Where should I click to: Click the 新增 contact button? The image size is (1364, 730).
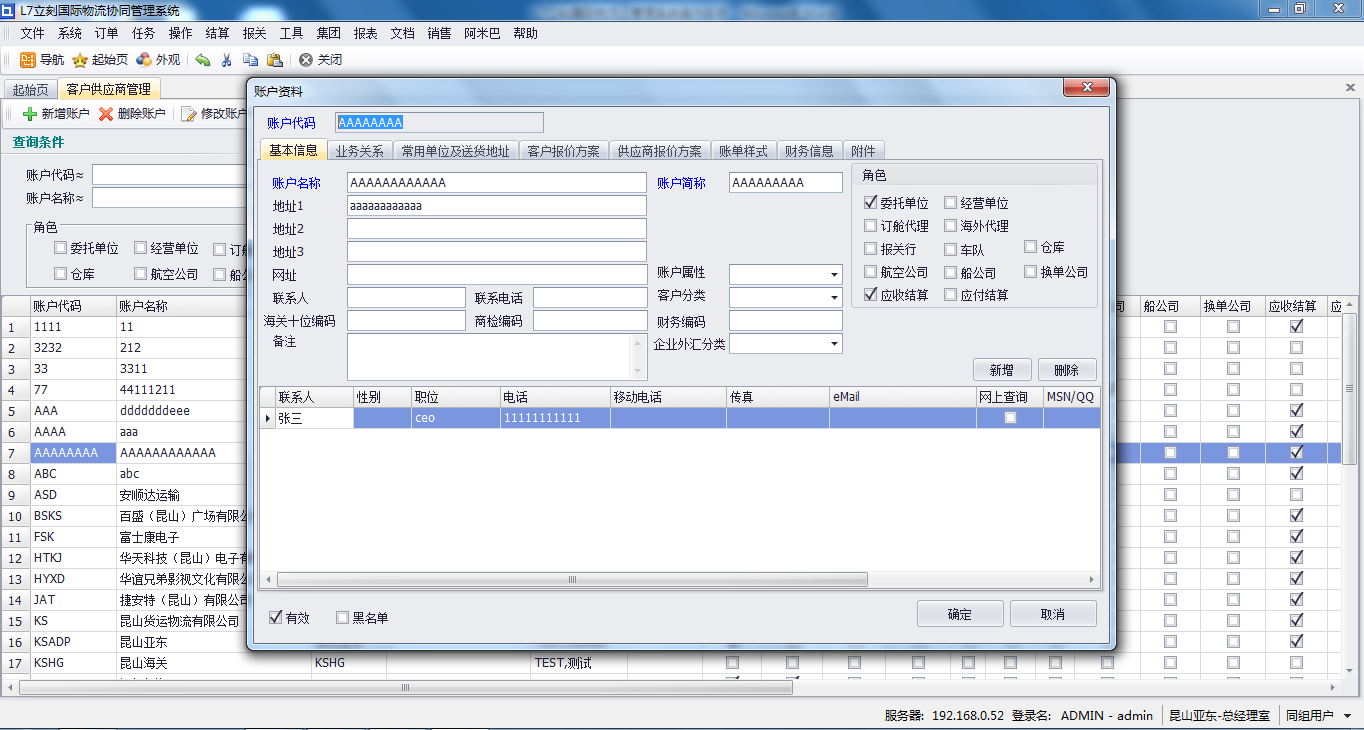[1002, 370]
